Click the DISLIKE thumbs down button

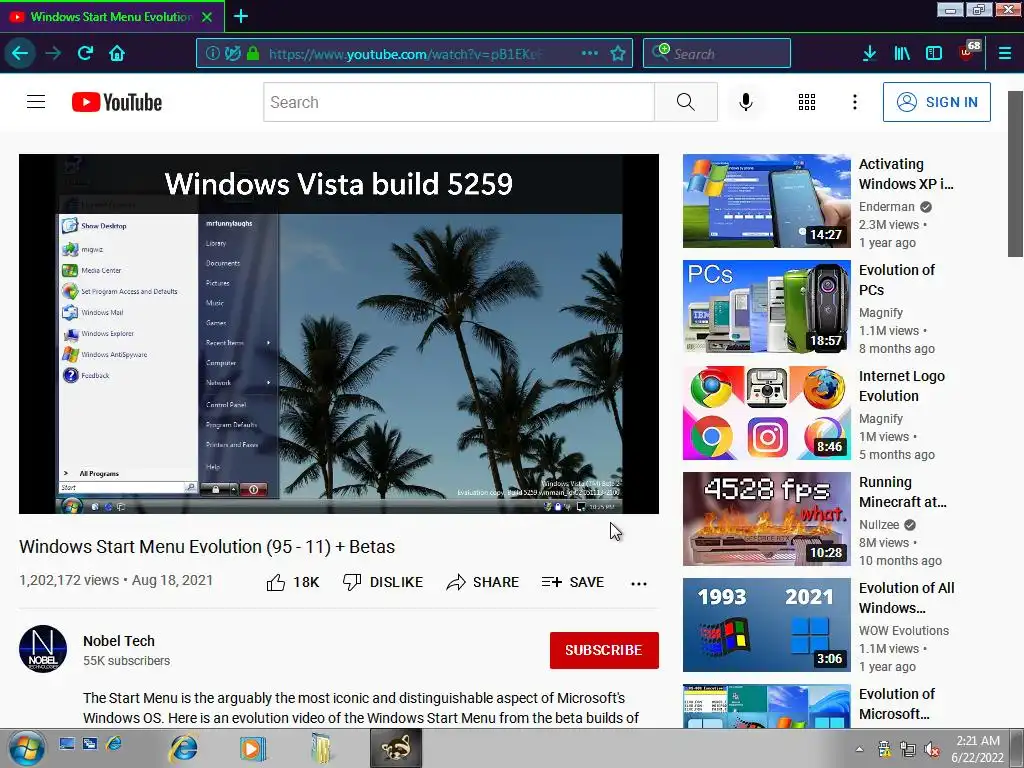click(x=383, y=582)
